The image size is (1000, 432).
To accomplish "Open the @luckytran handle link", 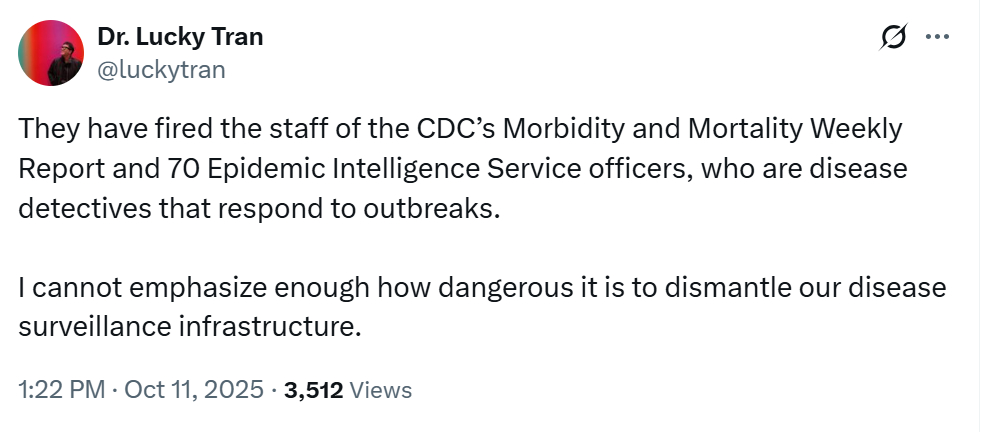I will click(162, 69).
